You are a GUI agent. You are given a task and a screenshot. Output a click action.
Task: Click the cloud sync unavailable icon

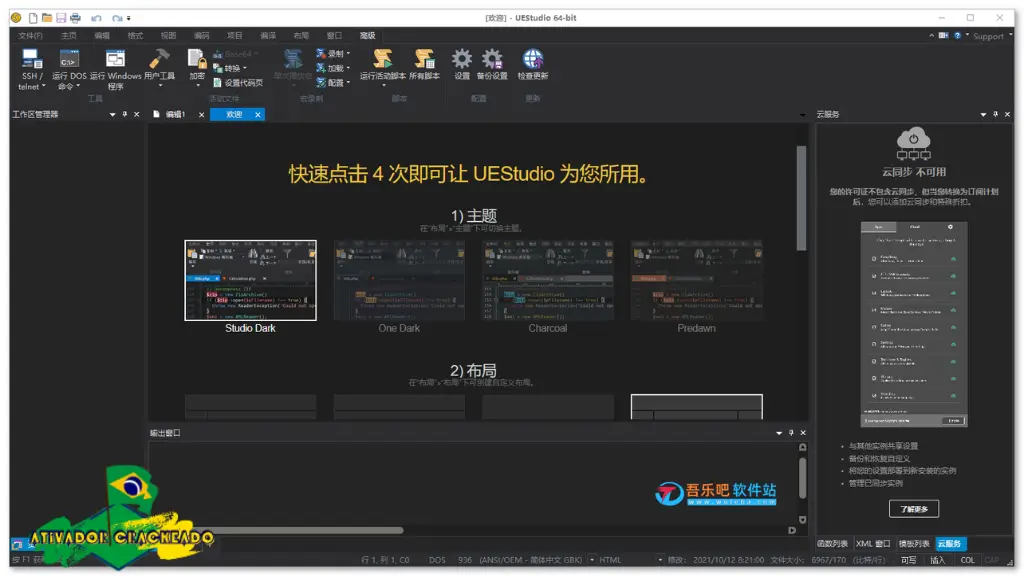tap(914, 144)
